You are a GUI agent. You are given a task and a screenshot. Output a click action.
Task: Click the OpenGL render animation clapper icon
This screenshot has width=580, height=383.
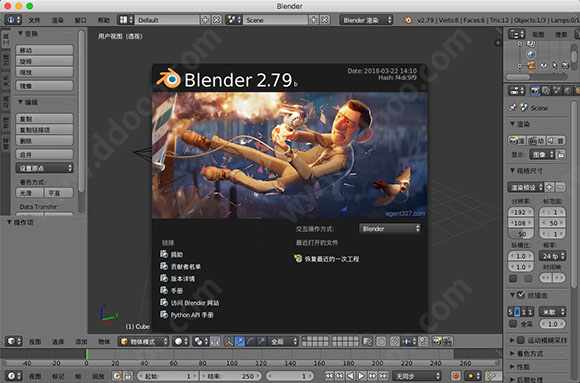coord(448,341)
